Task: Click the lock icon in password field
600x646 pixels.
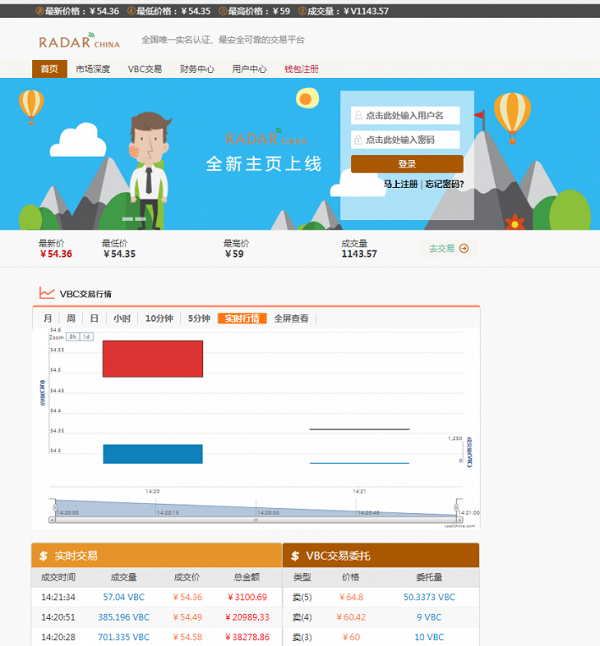Action: point(358,140)
